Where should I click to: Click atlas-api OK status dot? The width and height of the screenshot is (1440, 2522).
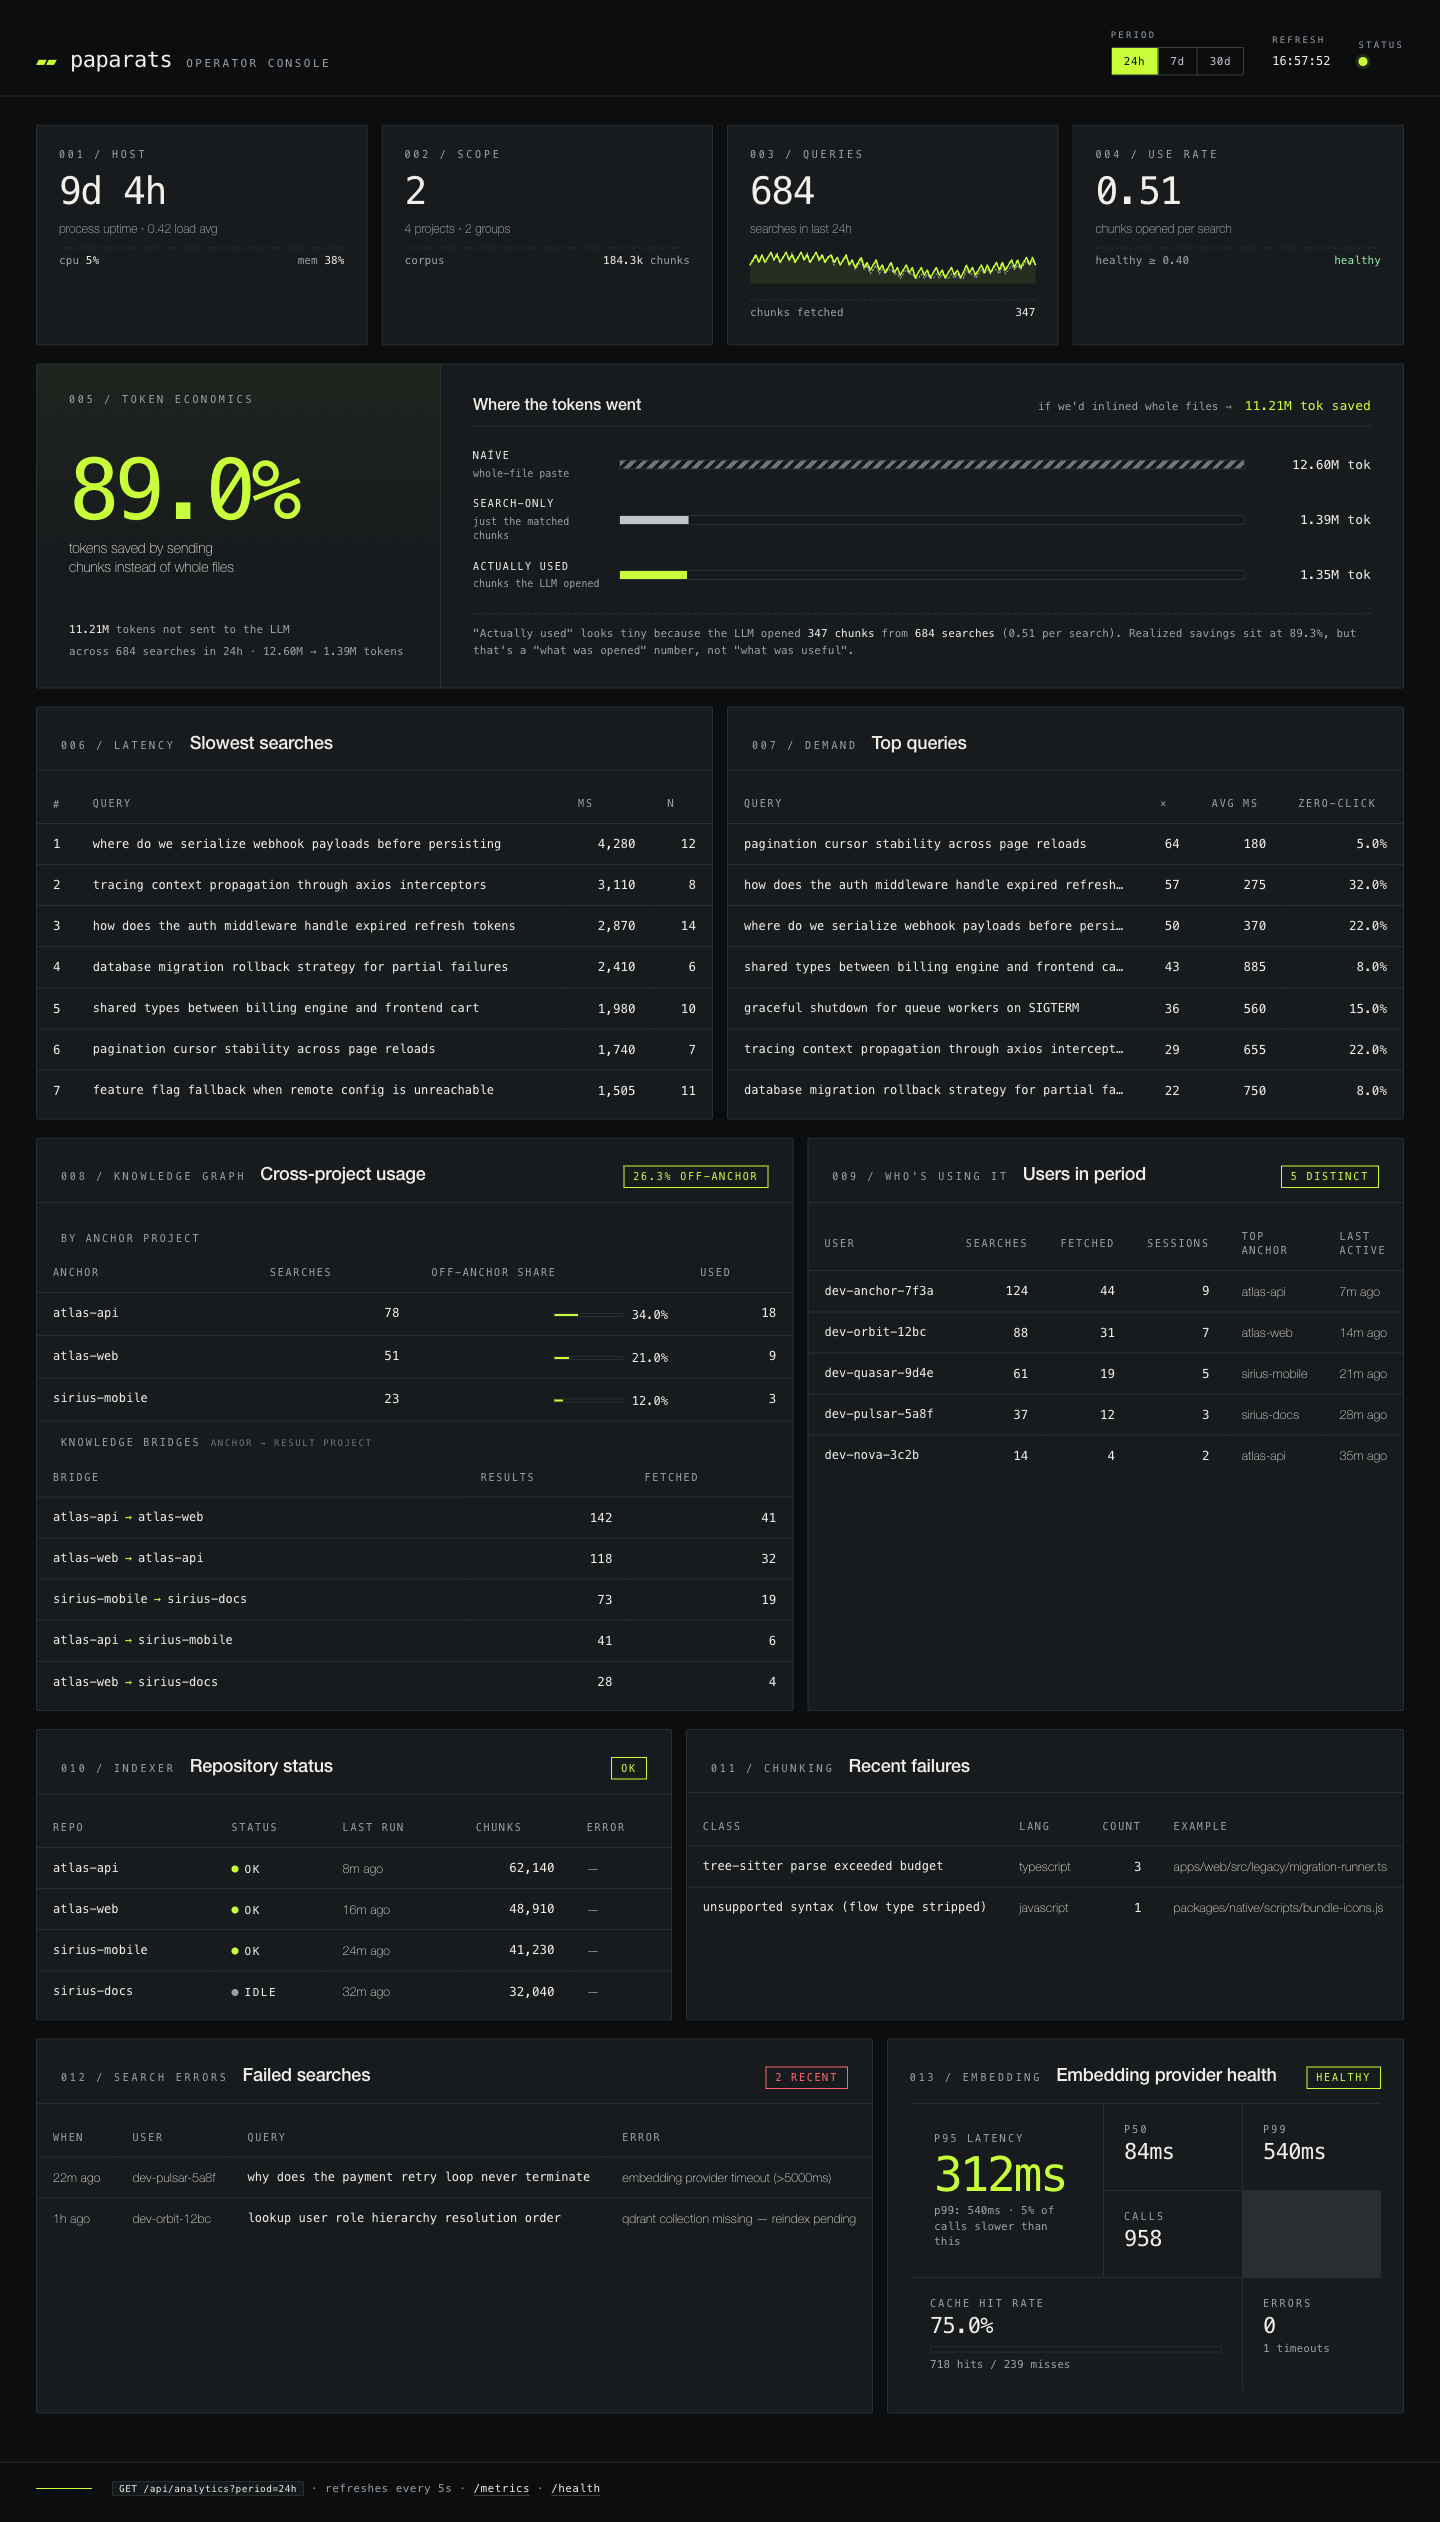[235, 1869]
